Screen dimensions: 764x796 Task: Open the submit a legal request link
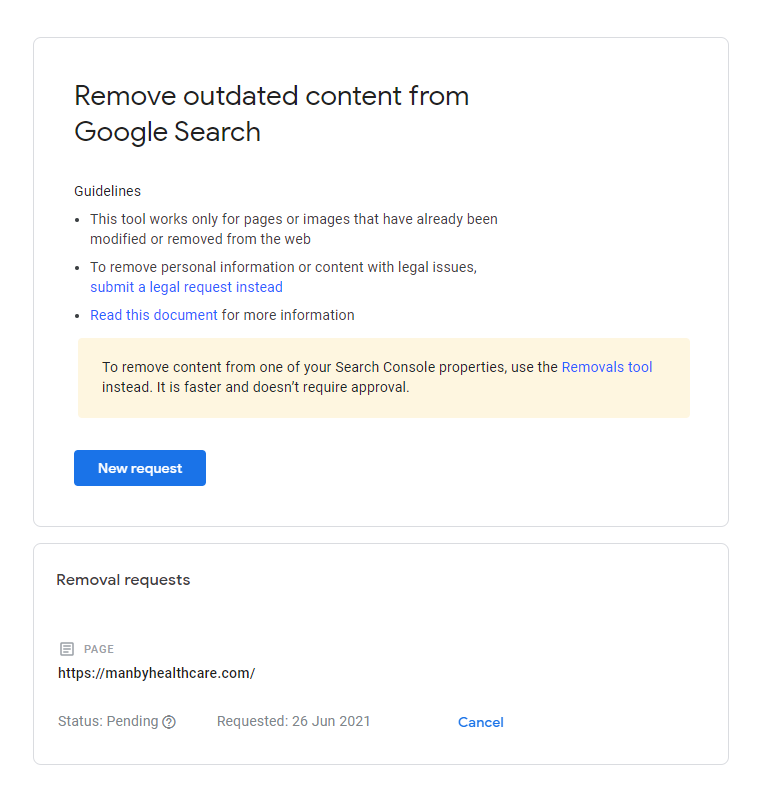[186, 287]
